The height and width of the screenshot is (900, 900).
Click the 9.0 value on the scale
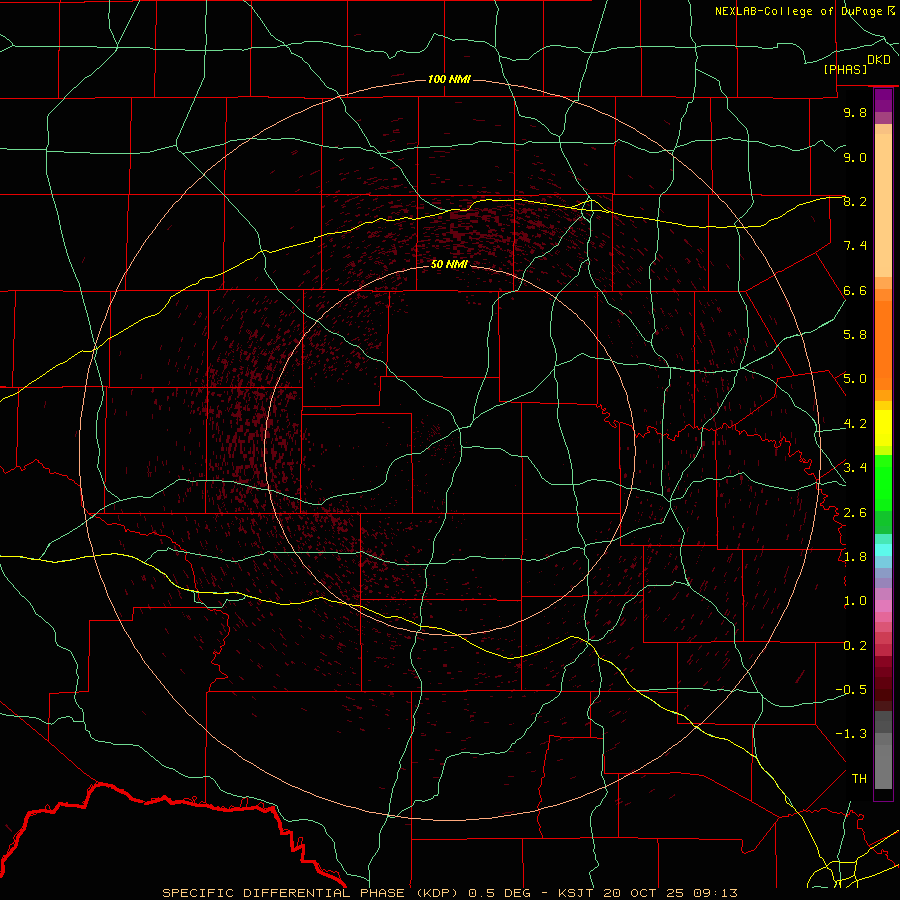(855, 157)
